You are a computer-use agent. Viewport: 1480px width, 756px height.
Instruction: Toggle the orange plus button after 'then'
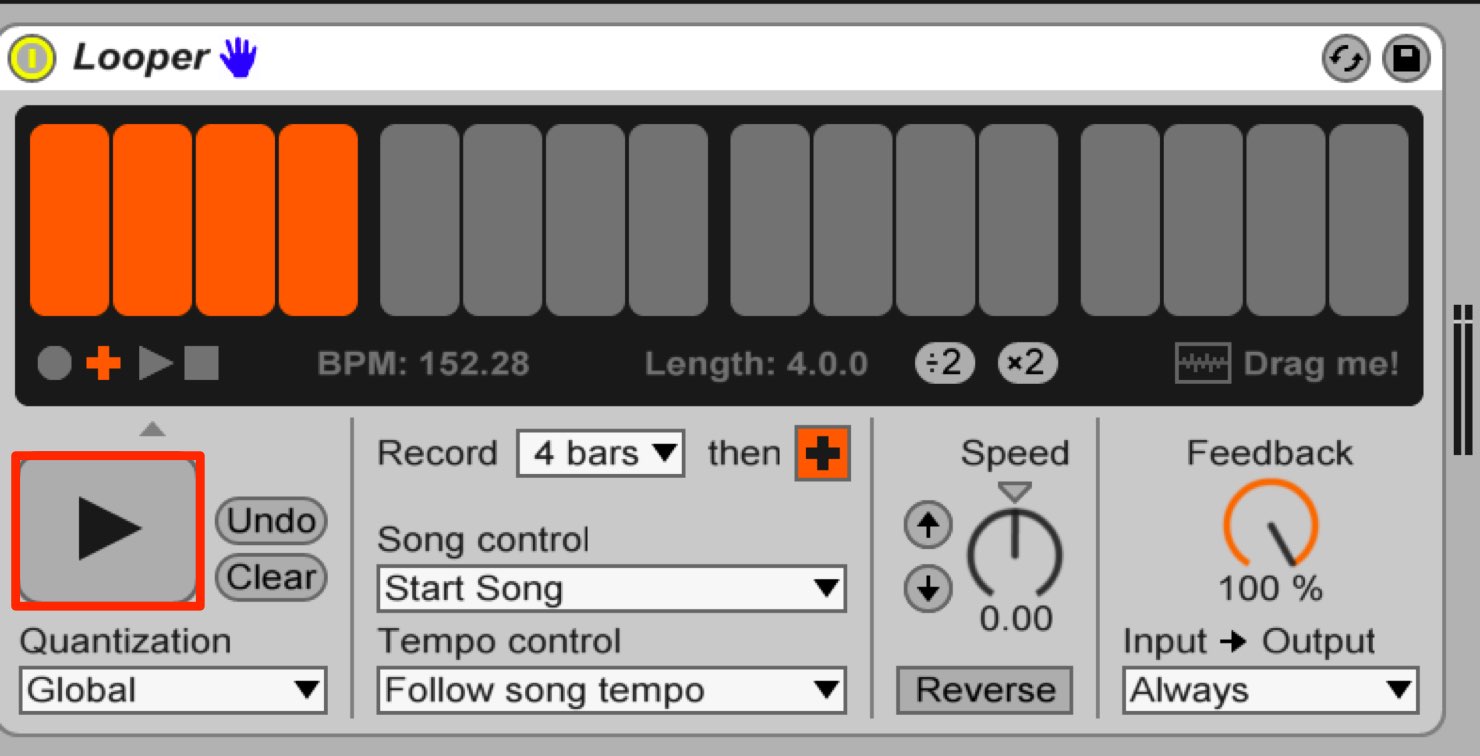point(822,454)
